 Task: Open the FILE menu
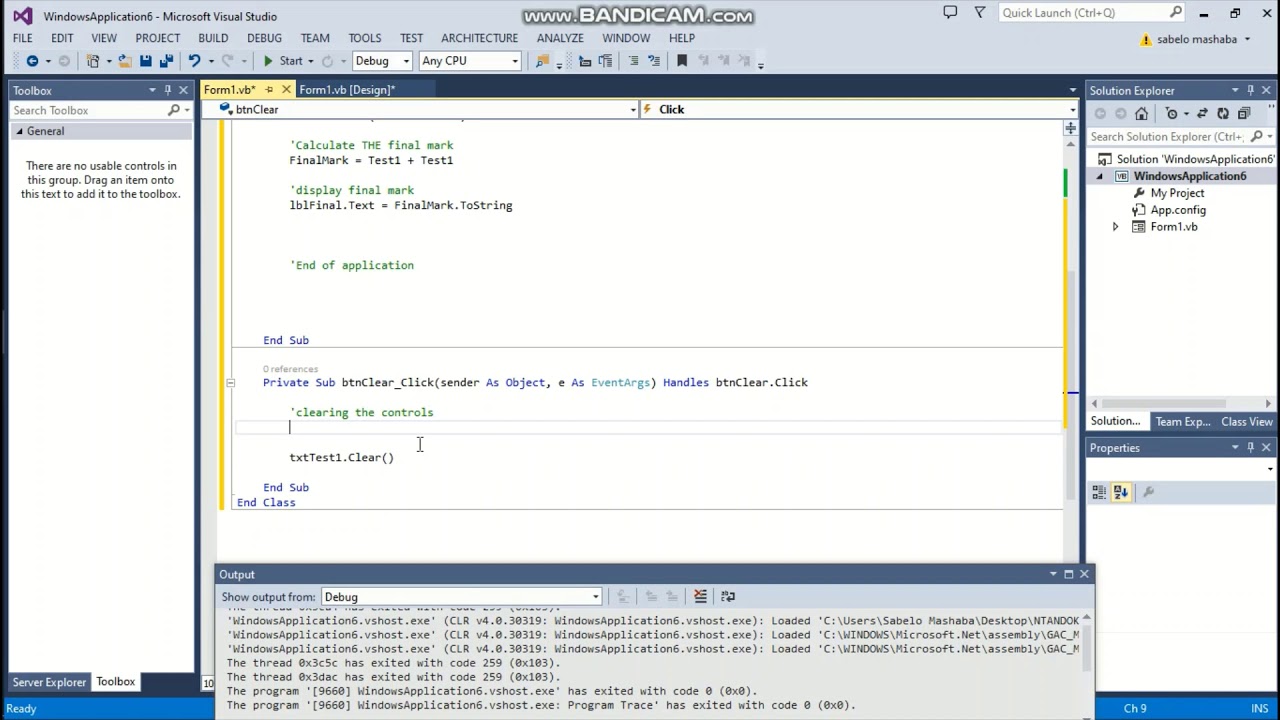[22, 38]
